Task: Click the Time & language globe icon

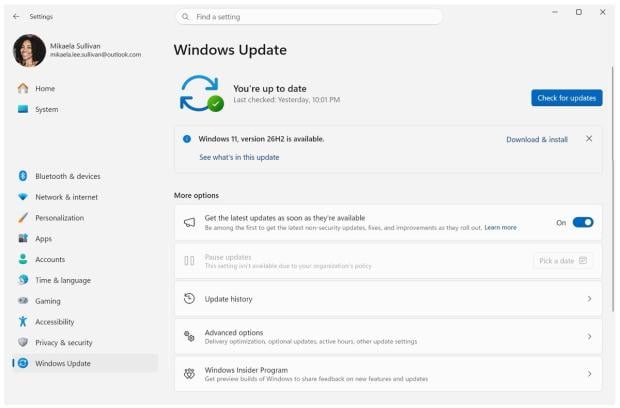Action: coord(23,280)
